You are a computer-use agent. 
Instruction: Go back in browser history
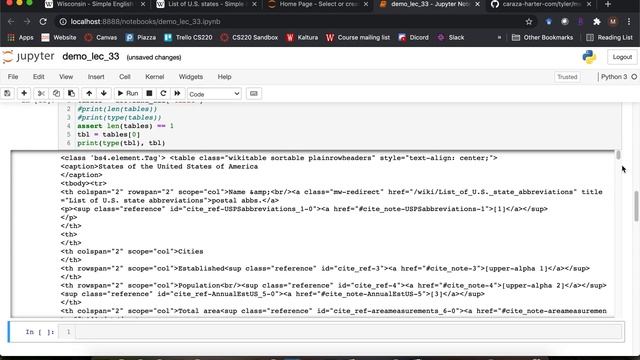tap(11, 22)
